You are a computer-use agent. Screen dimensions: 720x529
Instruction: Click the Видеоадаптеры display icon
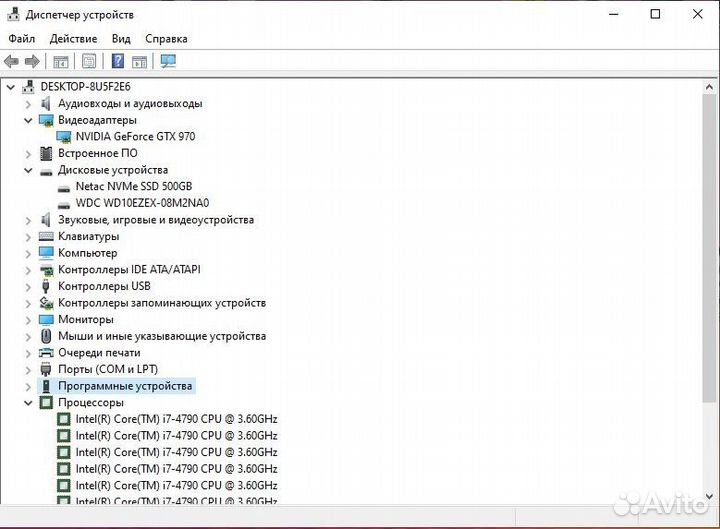coord(46,120)
